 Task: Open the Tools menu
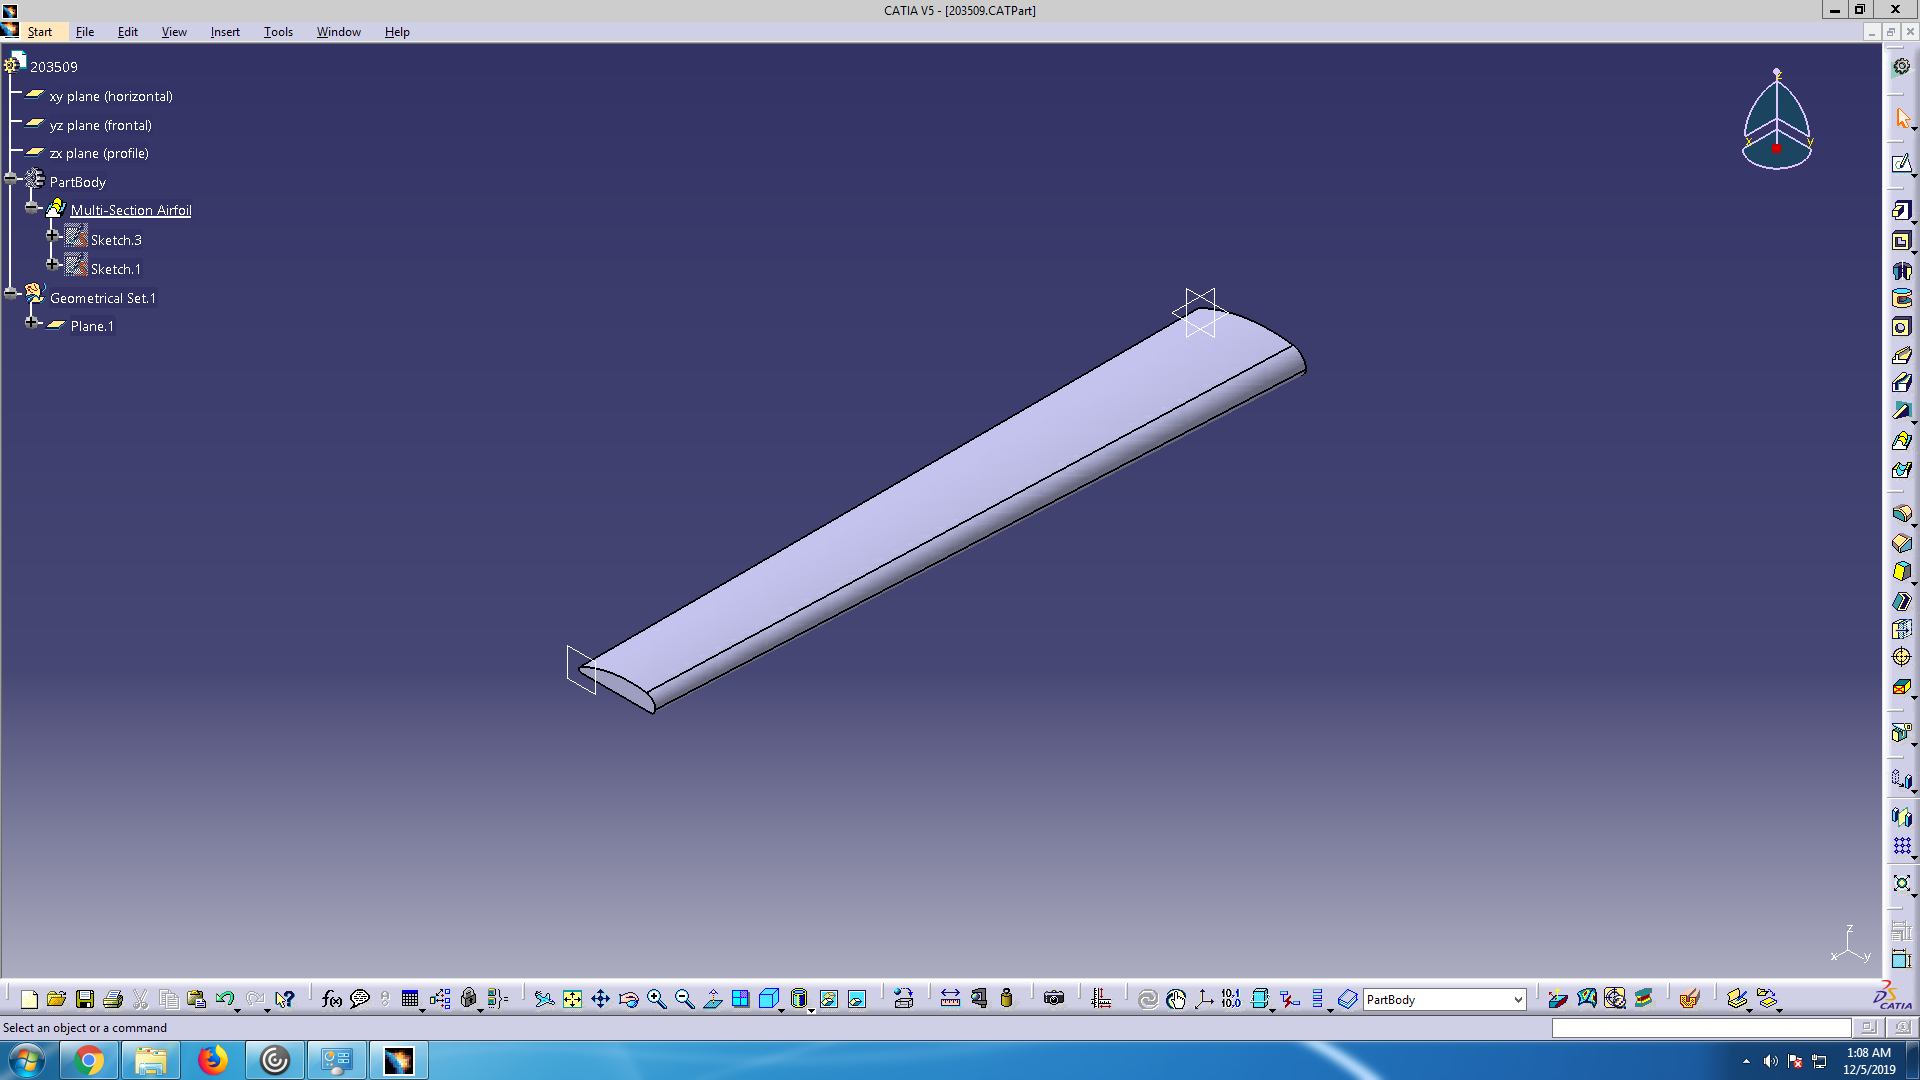pyautogui.click(x=278, y=32)
